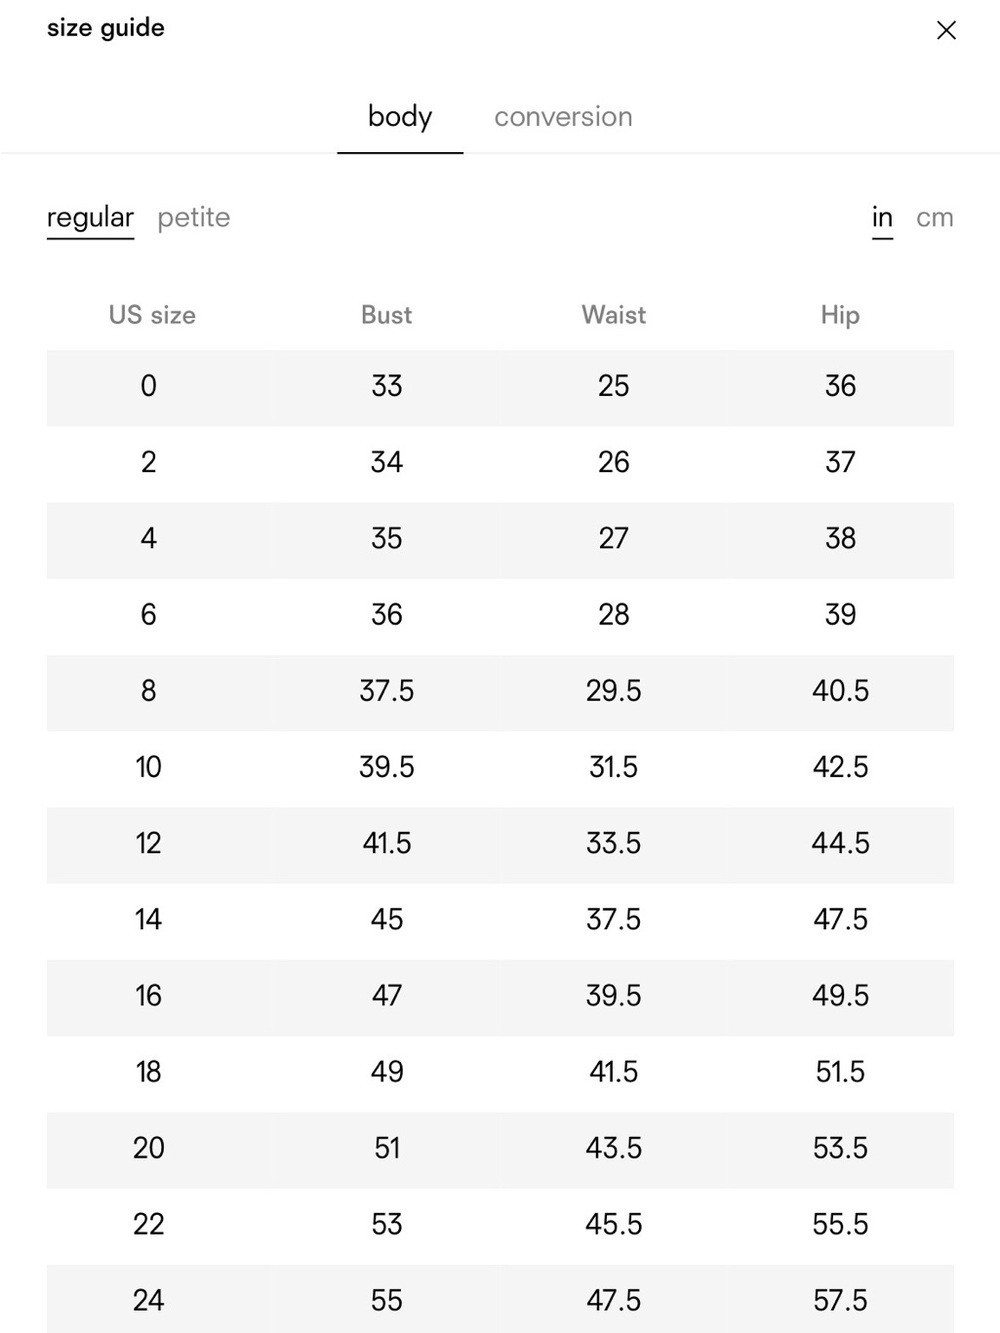Viewport: 1000px width, 1333px height.
Task: Click the Waist column header
Action: [614, 315]
